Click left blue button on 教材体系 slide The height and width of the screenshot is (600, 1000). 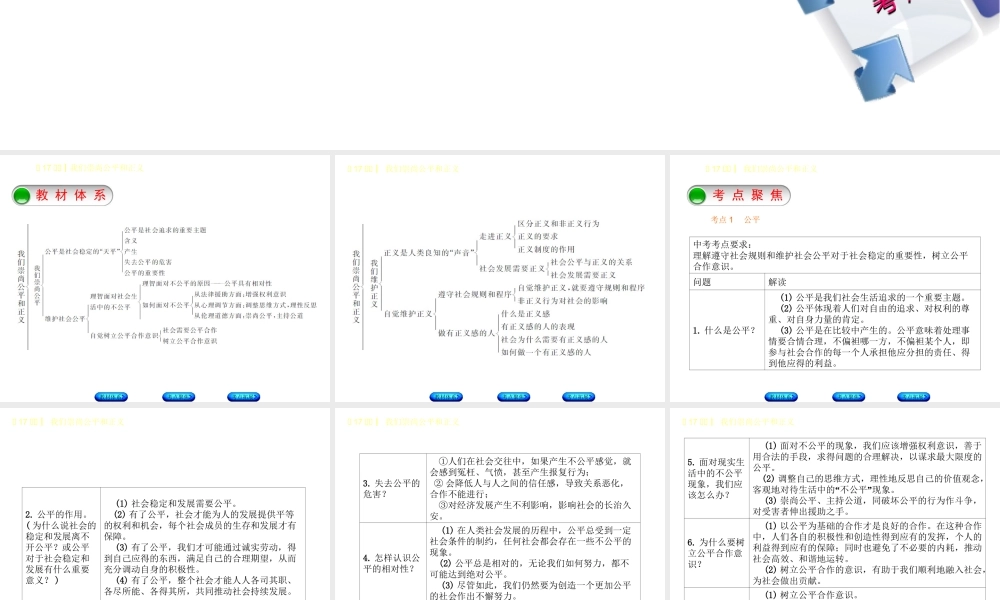[111, 397]
